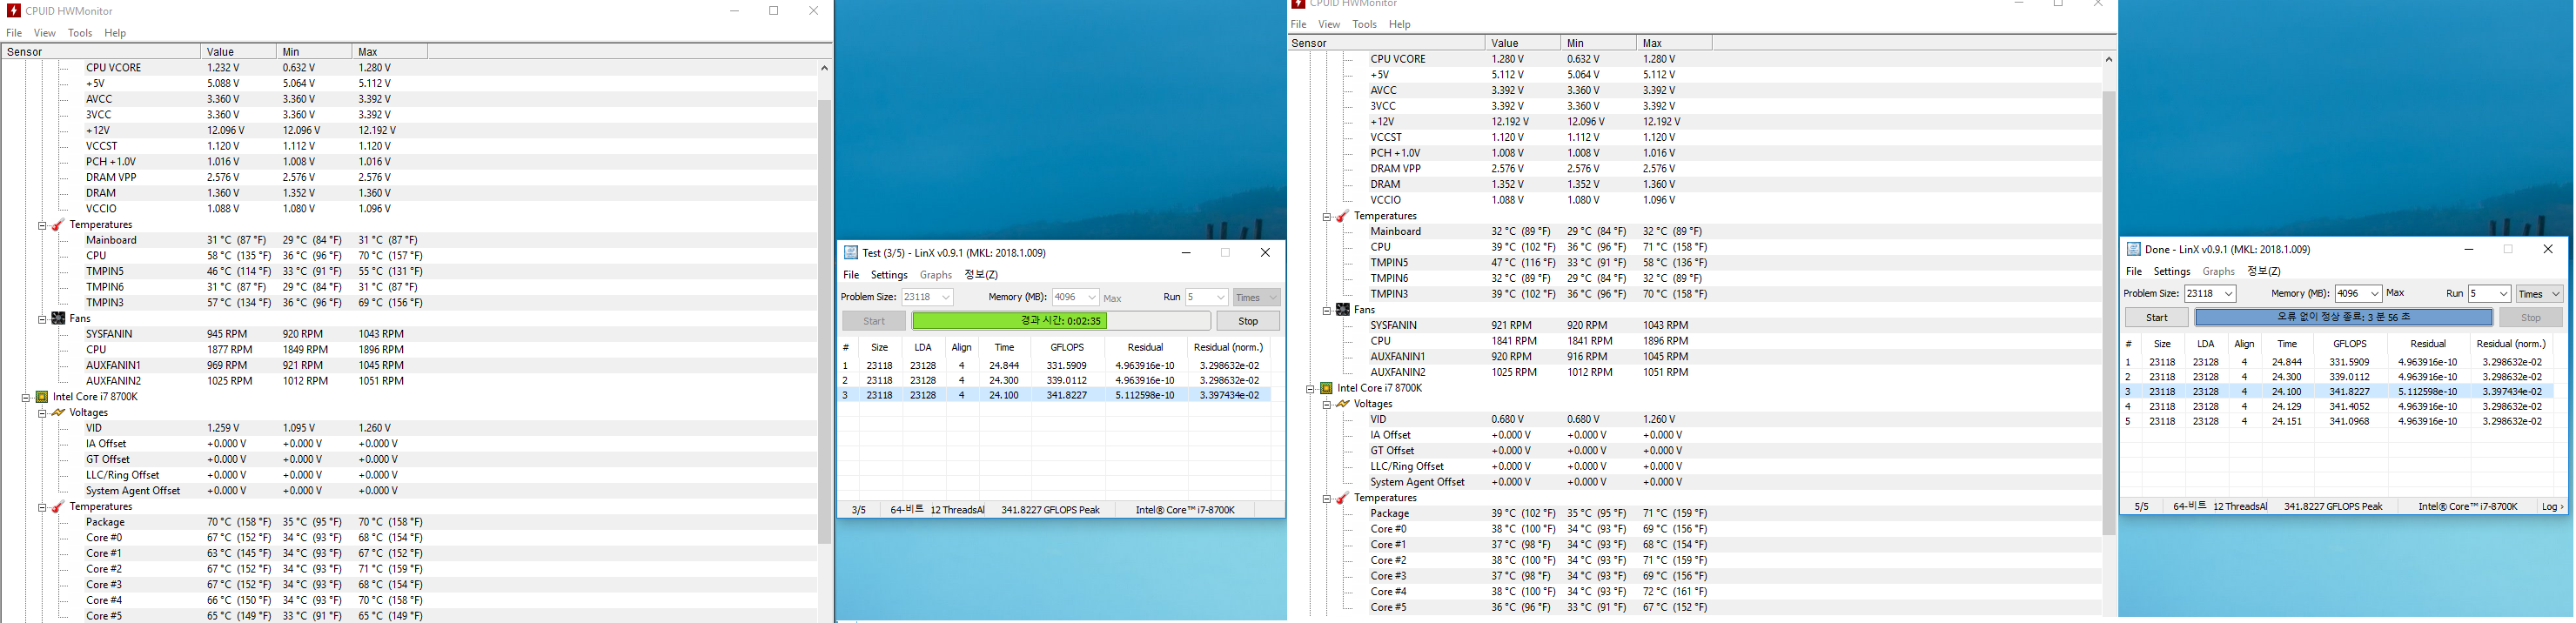Open File menu in left HWMonitor window

[x=14, y=33]
